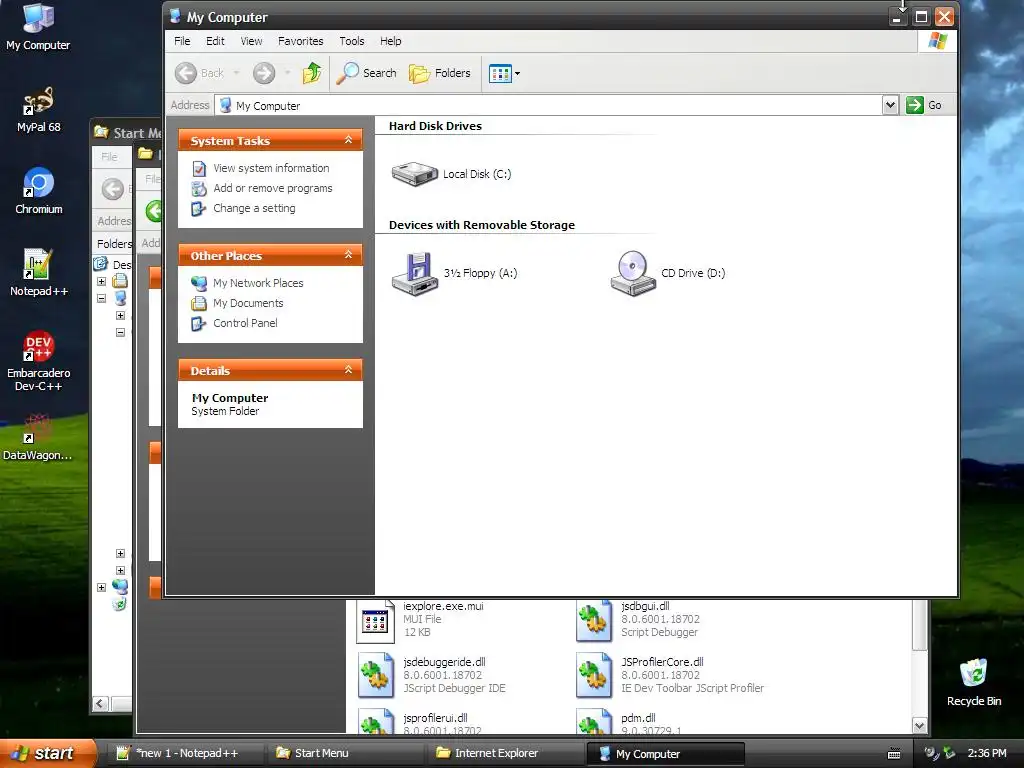Image resolution: width=1024 pixels, height=768 pixels.
Task: Click the on-screen keyboard tray icon
Action: 894,754
